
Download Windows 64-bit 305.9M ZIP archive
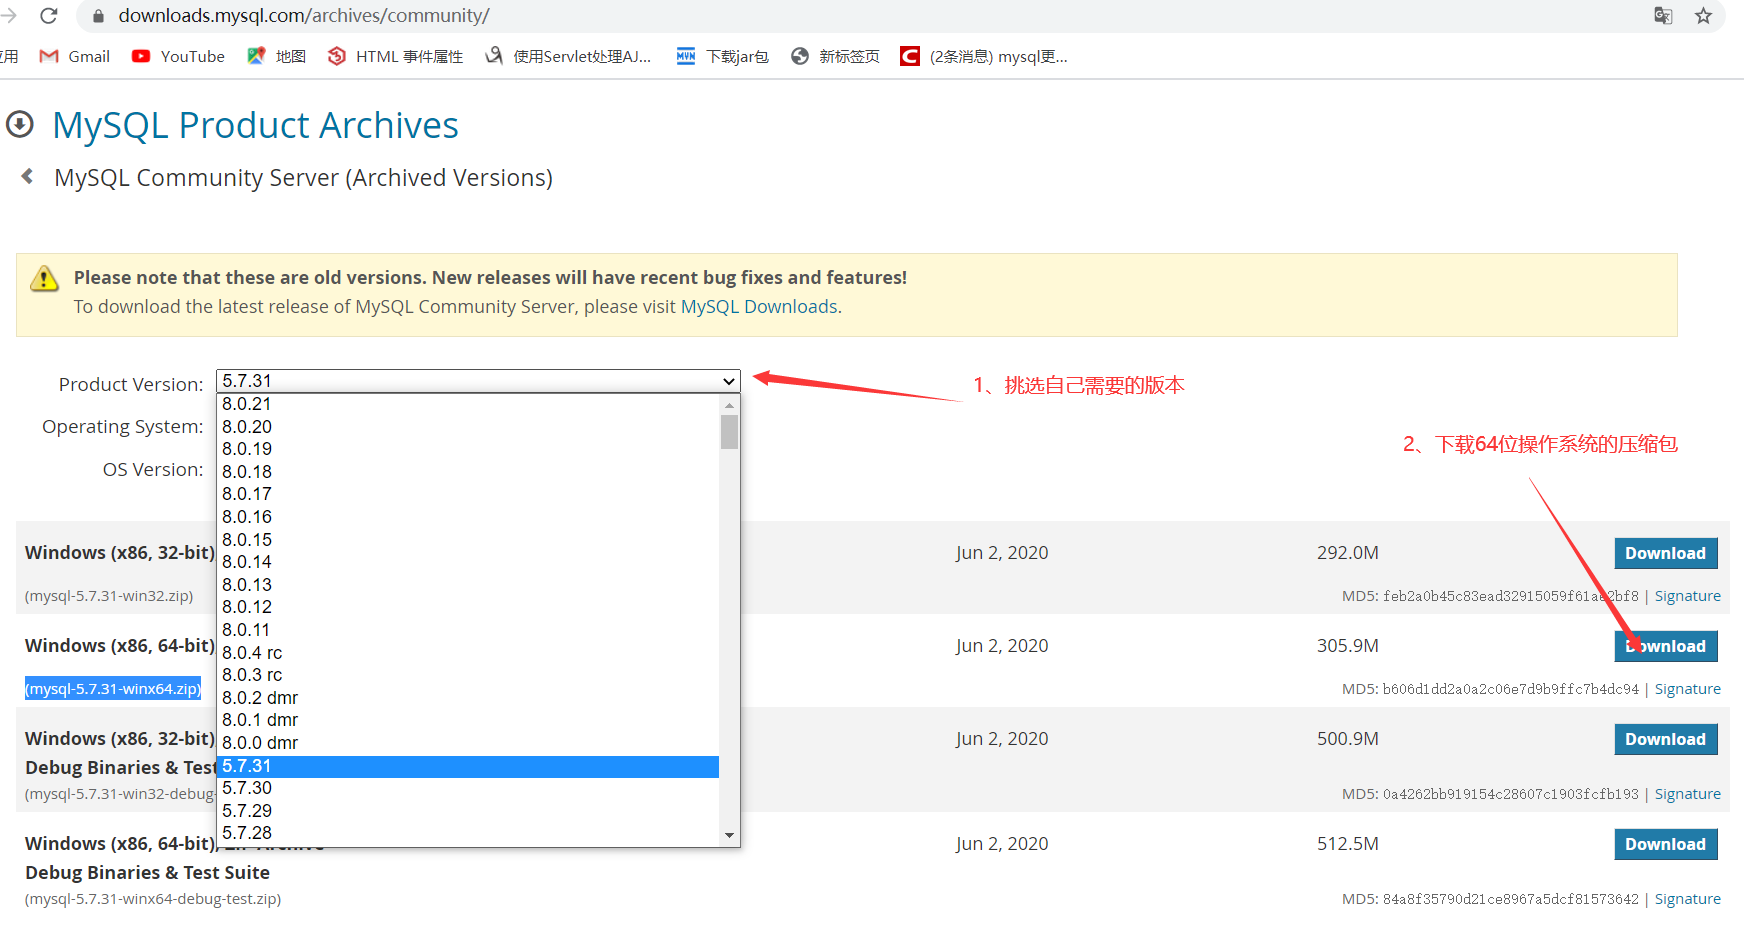1666,646
